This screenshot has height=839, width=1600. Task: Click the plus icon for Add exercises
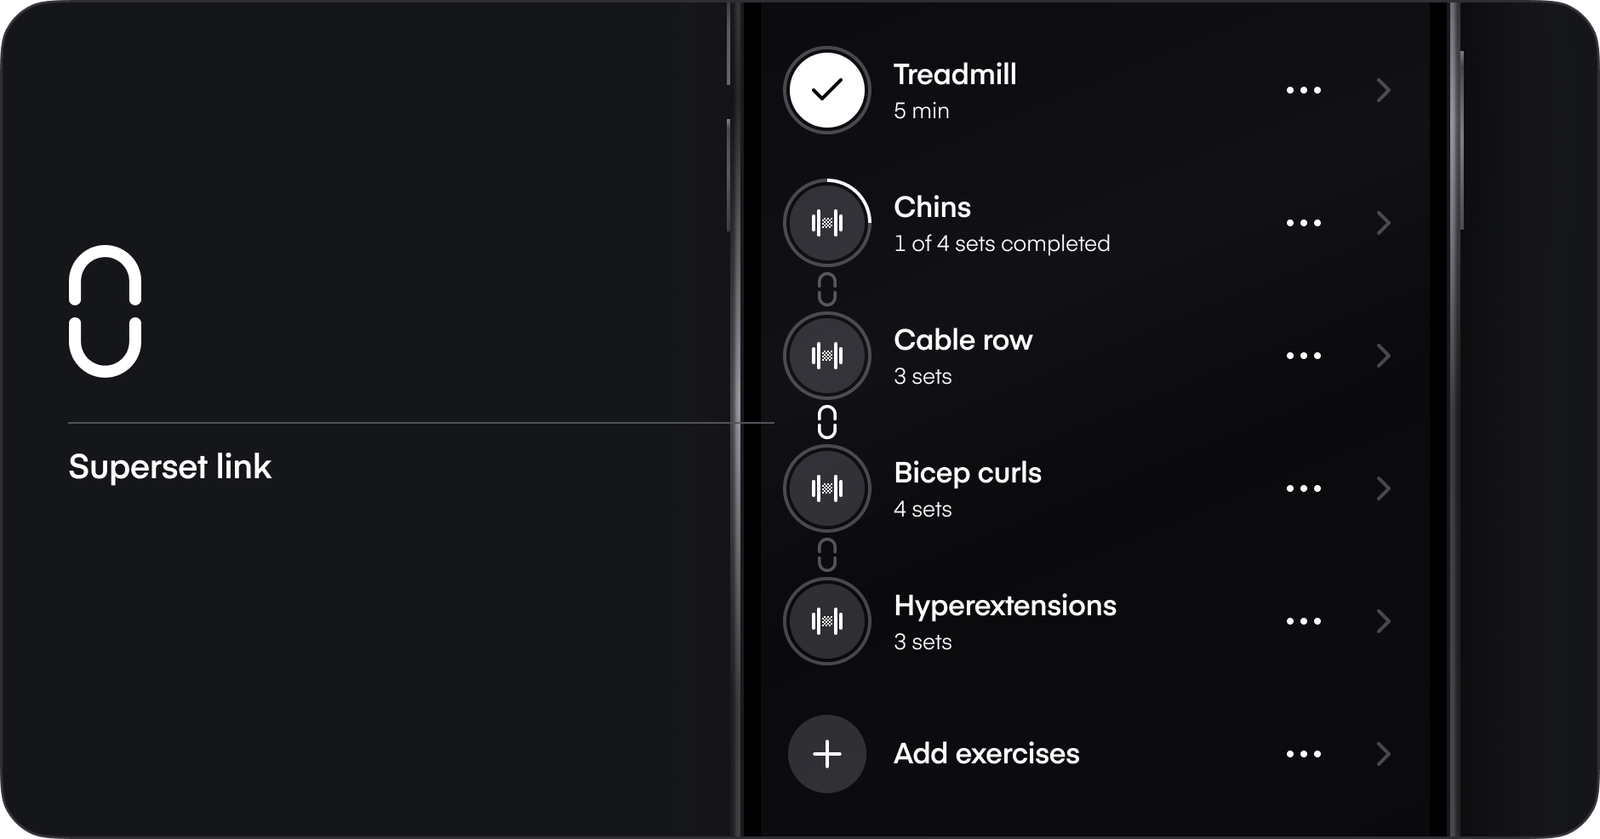pos(827,754)
